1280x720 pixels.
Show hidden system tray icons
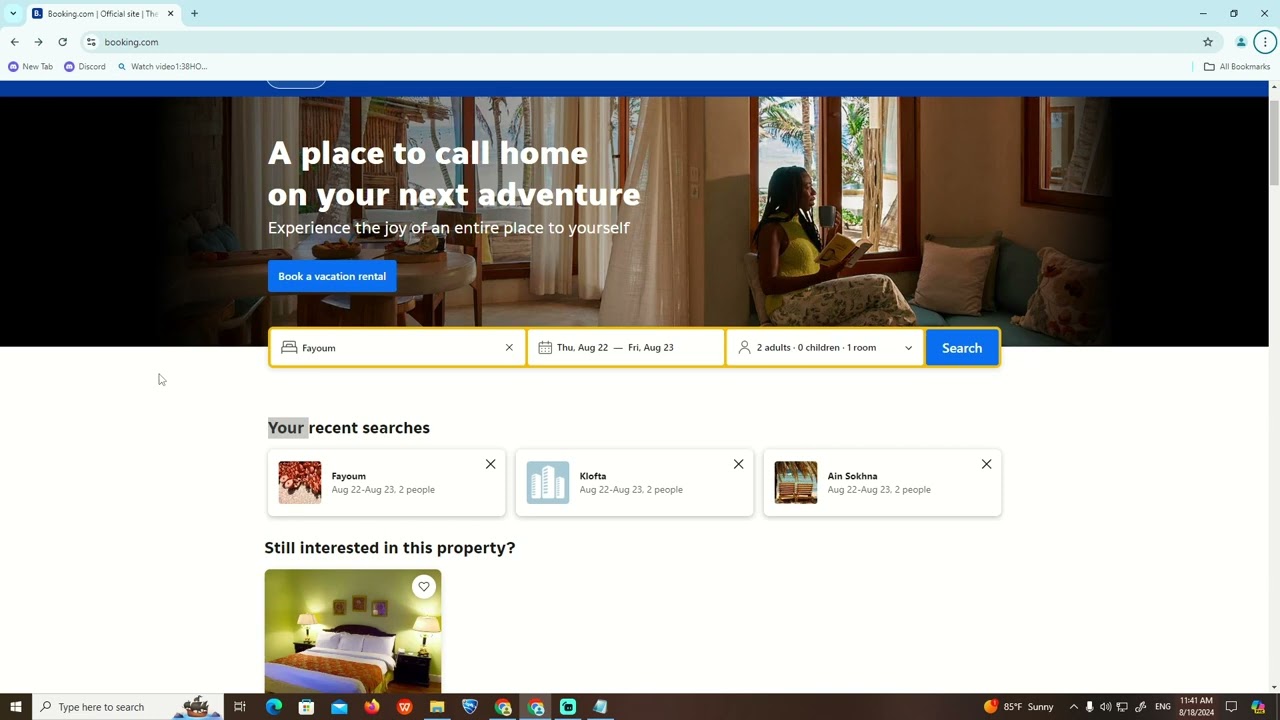click(1074, 707)
